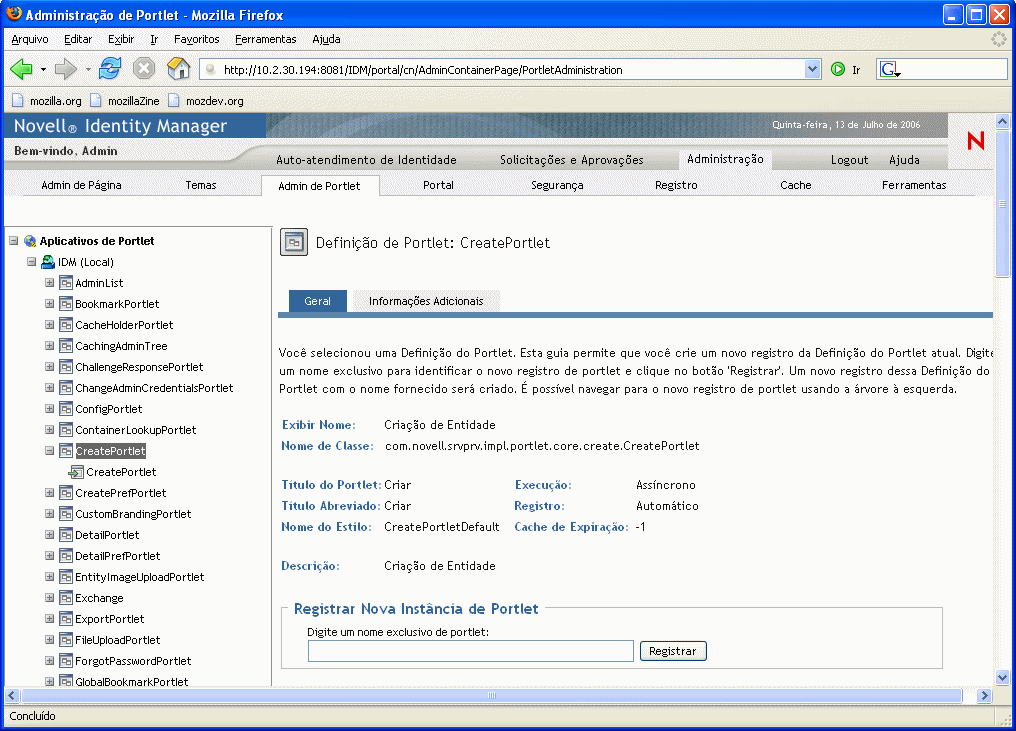Expand the AdminList tree node
The image size is (1016, 731).
(x=49, y=283)
